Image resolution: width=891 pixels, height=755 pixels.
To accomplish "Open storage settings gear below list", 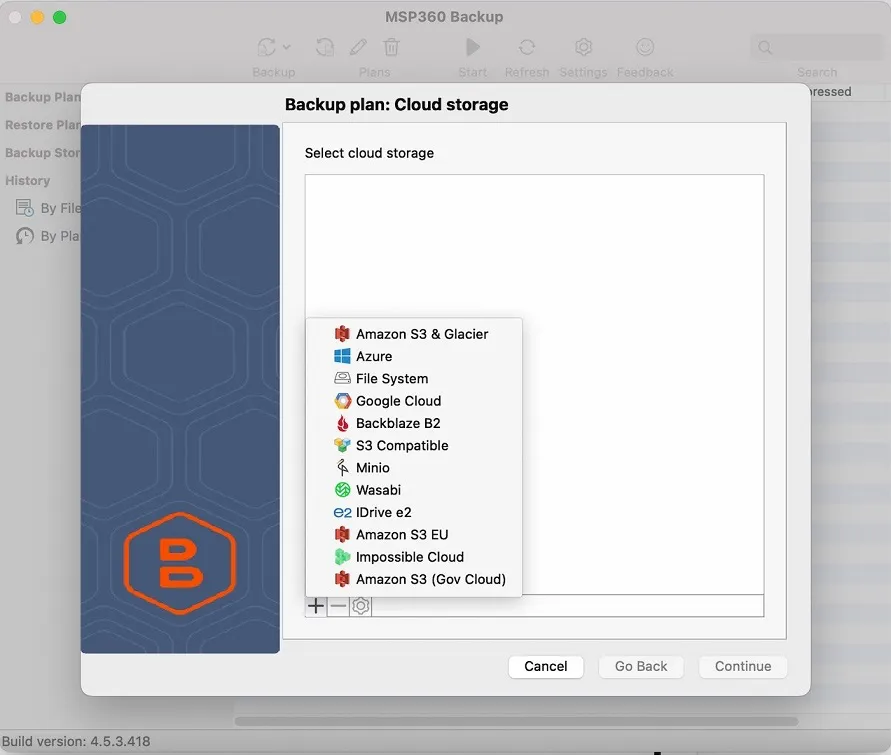I will [x=360, y=606].
